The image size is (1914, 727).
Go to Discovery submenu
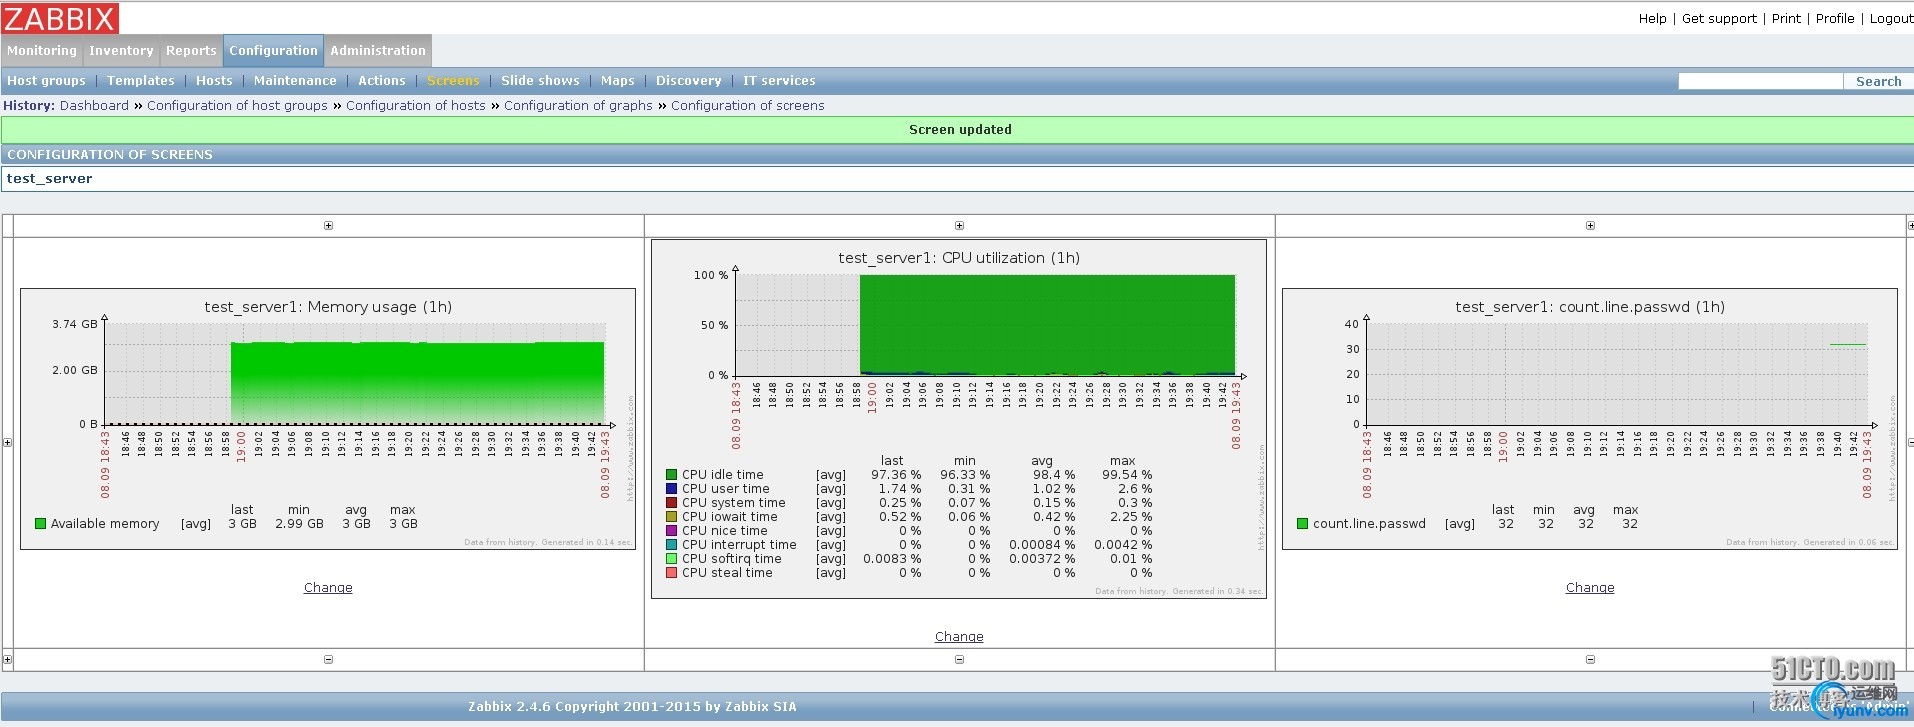[688, 81]
